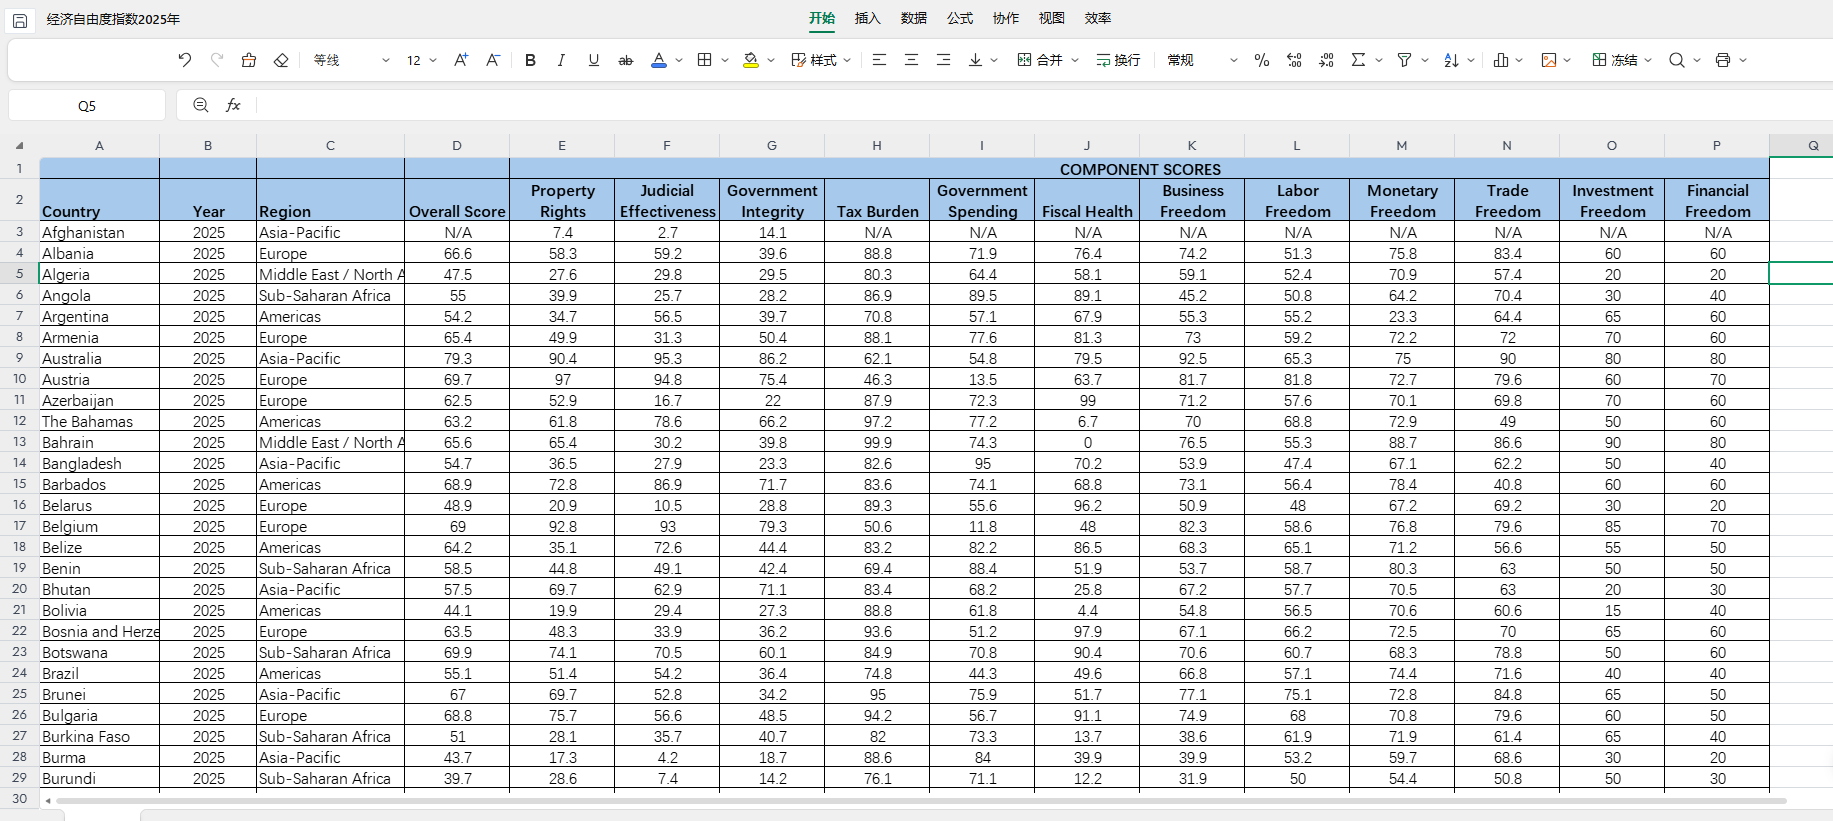The height and width of the screenshot is (821, 1833).
Task: Open the search magnifier tool
Action: [1677, 60]
